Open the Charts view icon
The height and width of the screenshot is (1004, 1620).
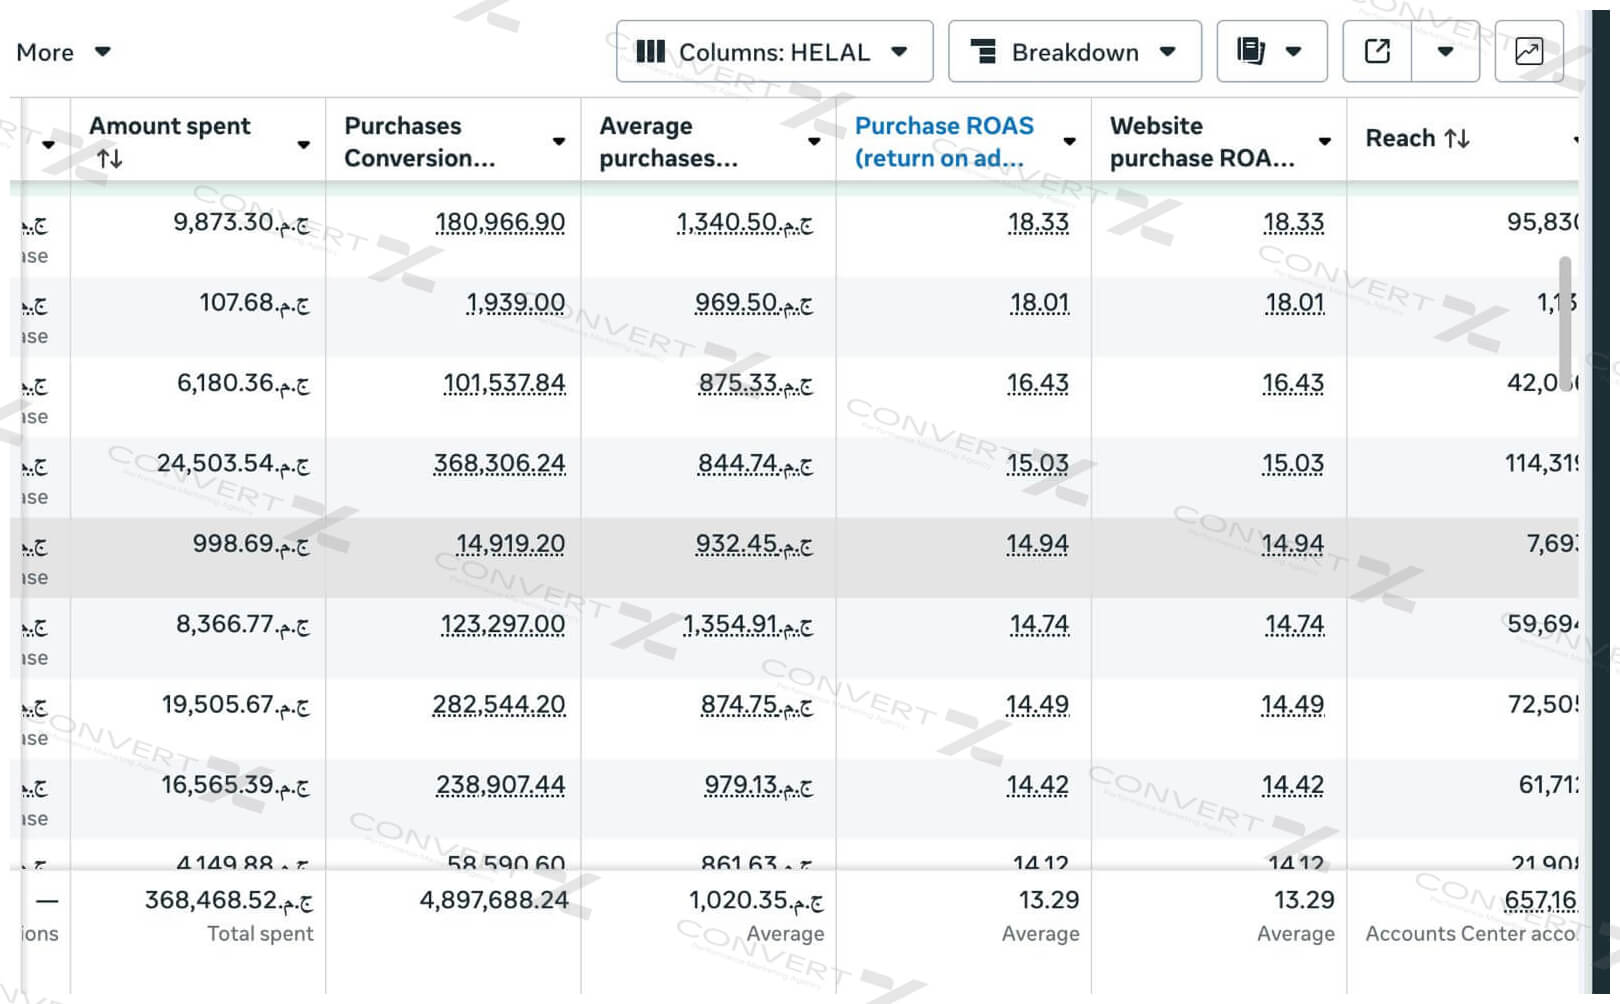click(1528, 52)
